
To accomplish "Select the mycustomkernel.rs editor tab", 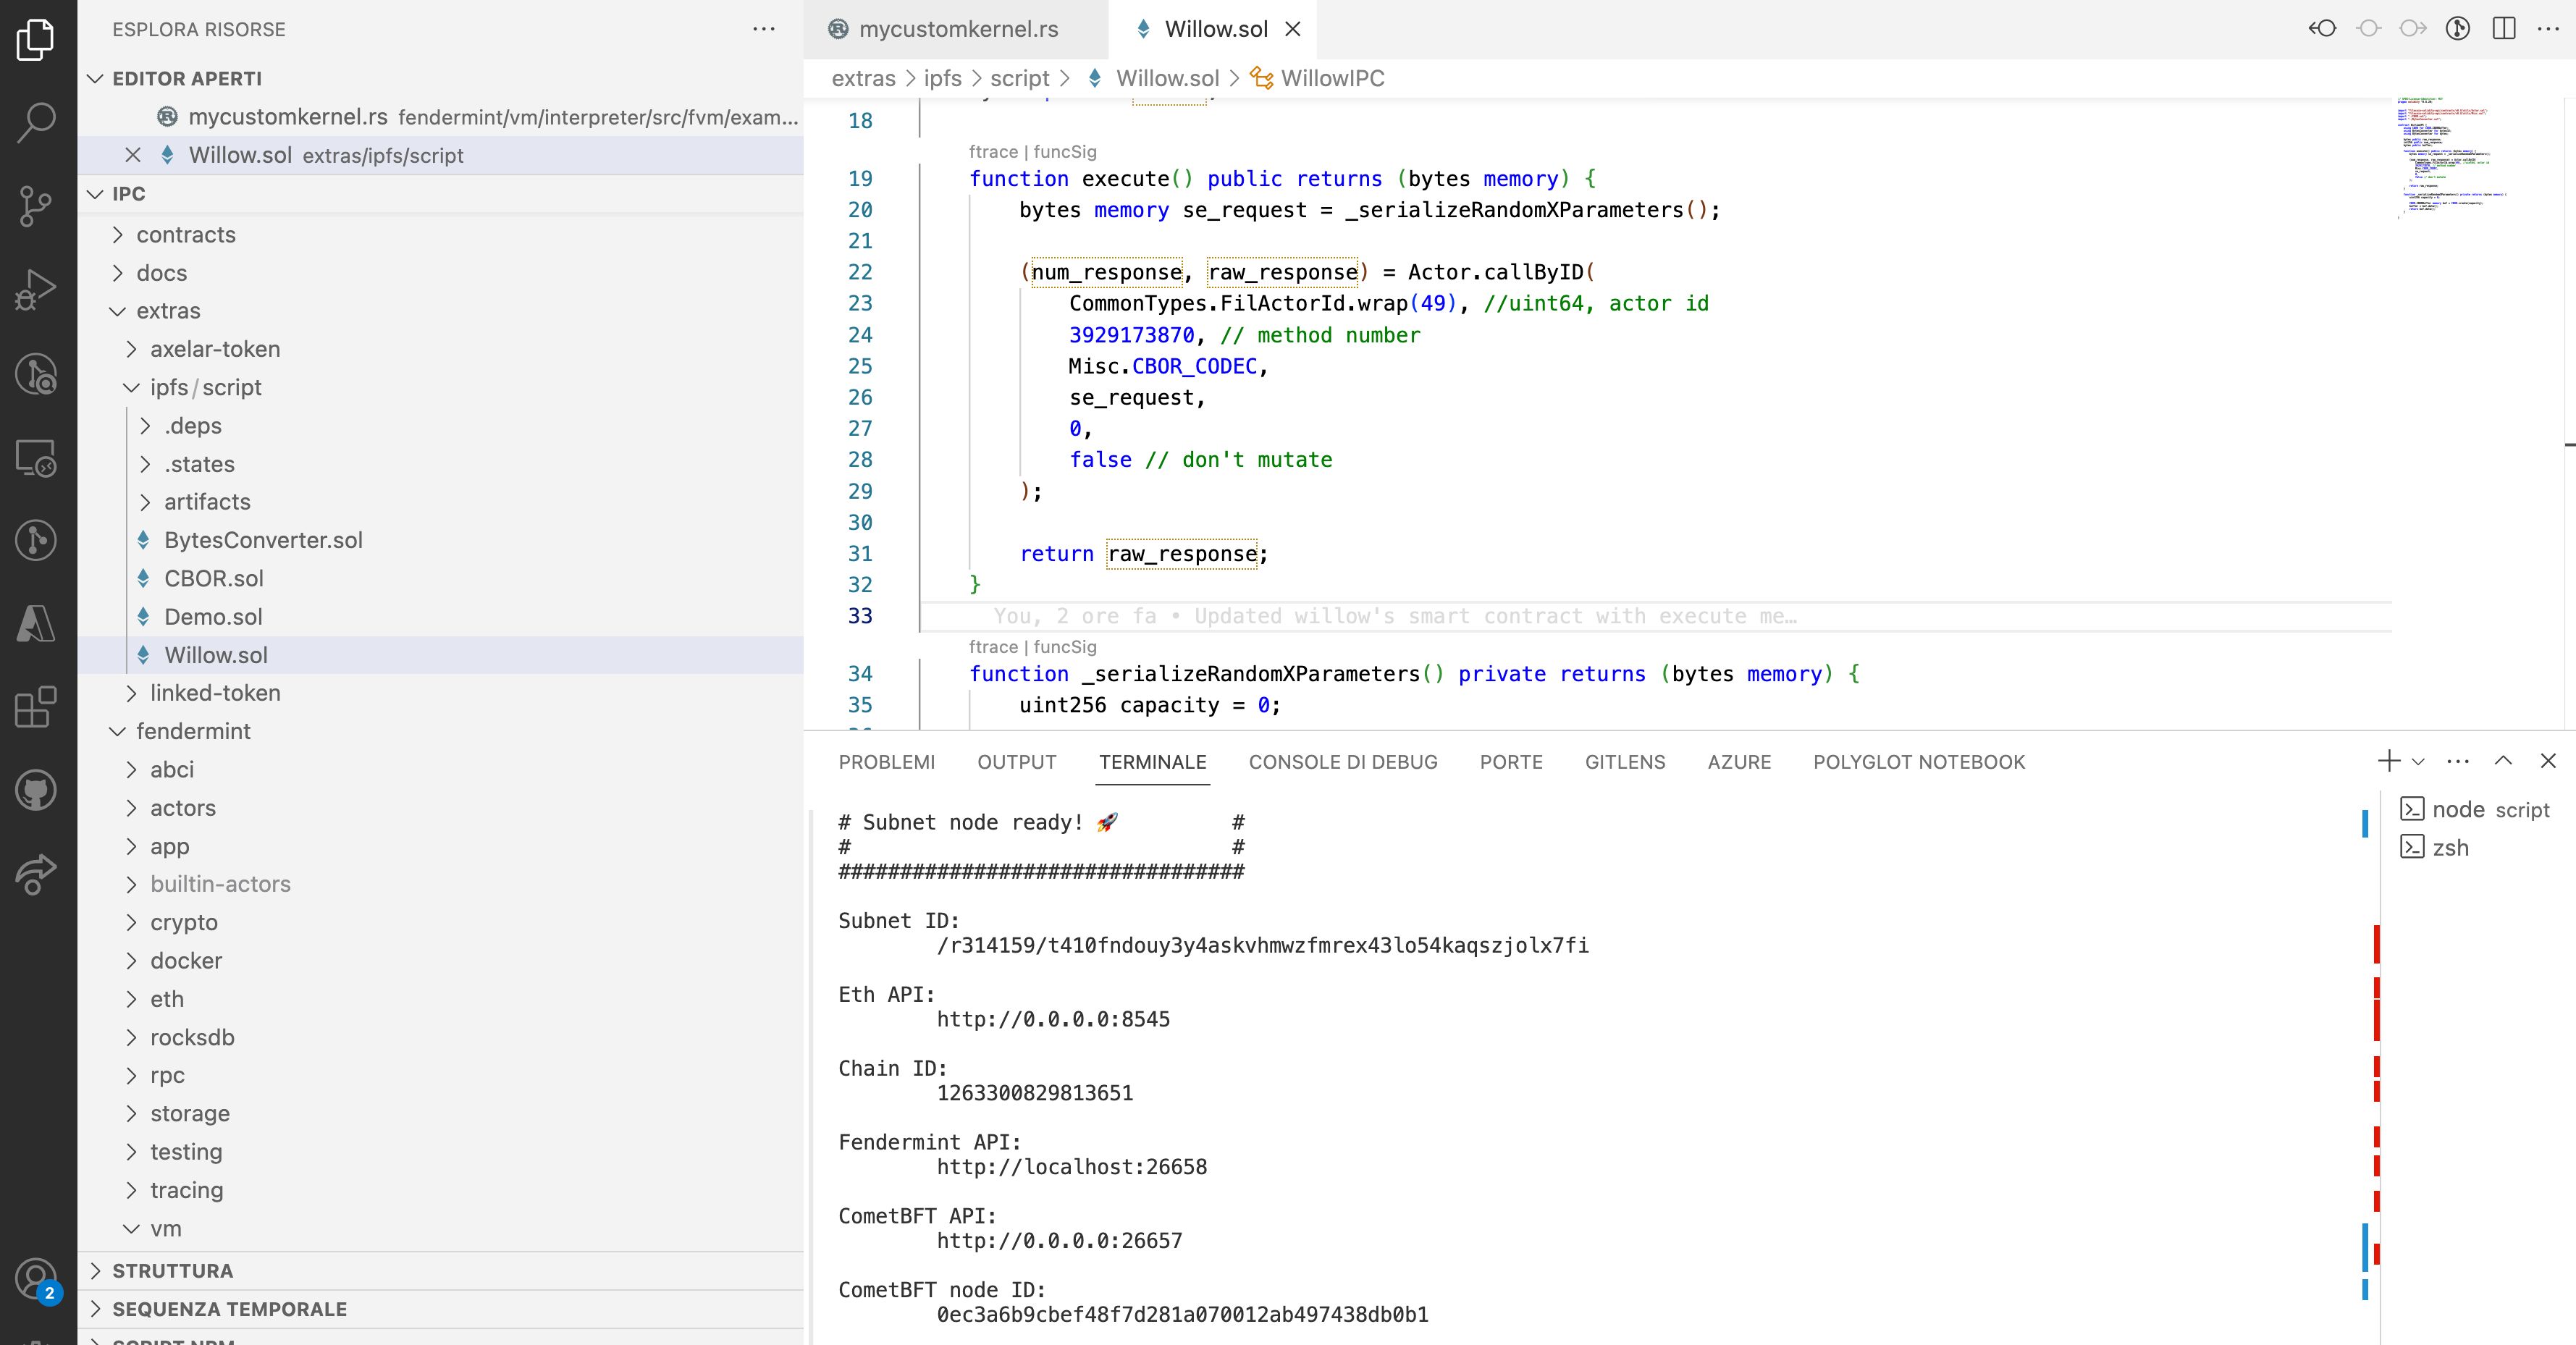I will pos(959,29).
